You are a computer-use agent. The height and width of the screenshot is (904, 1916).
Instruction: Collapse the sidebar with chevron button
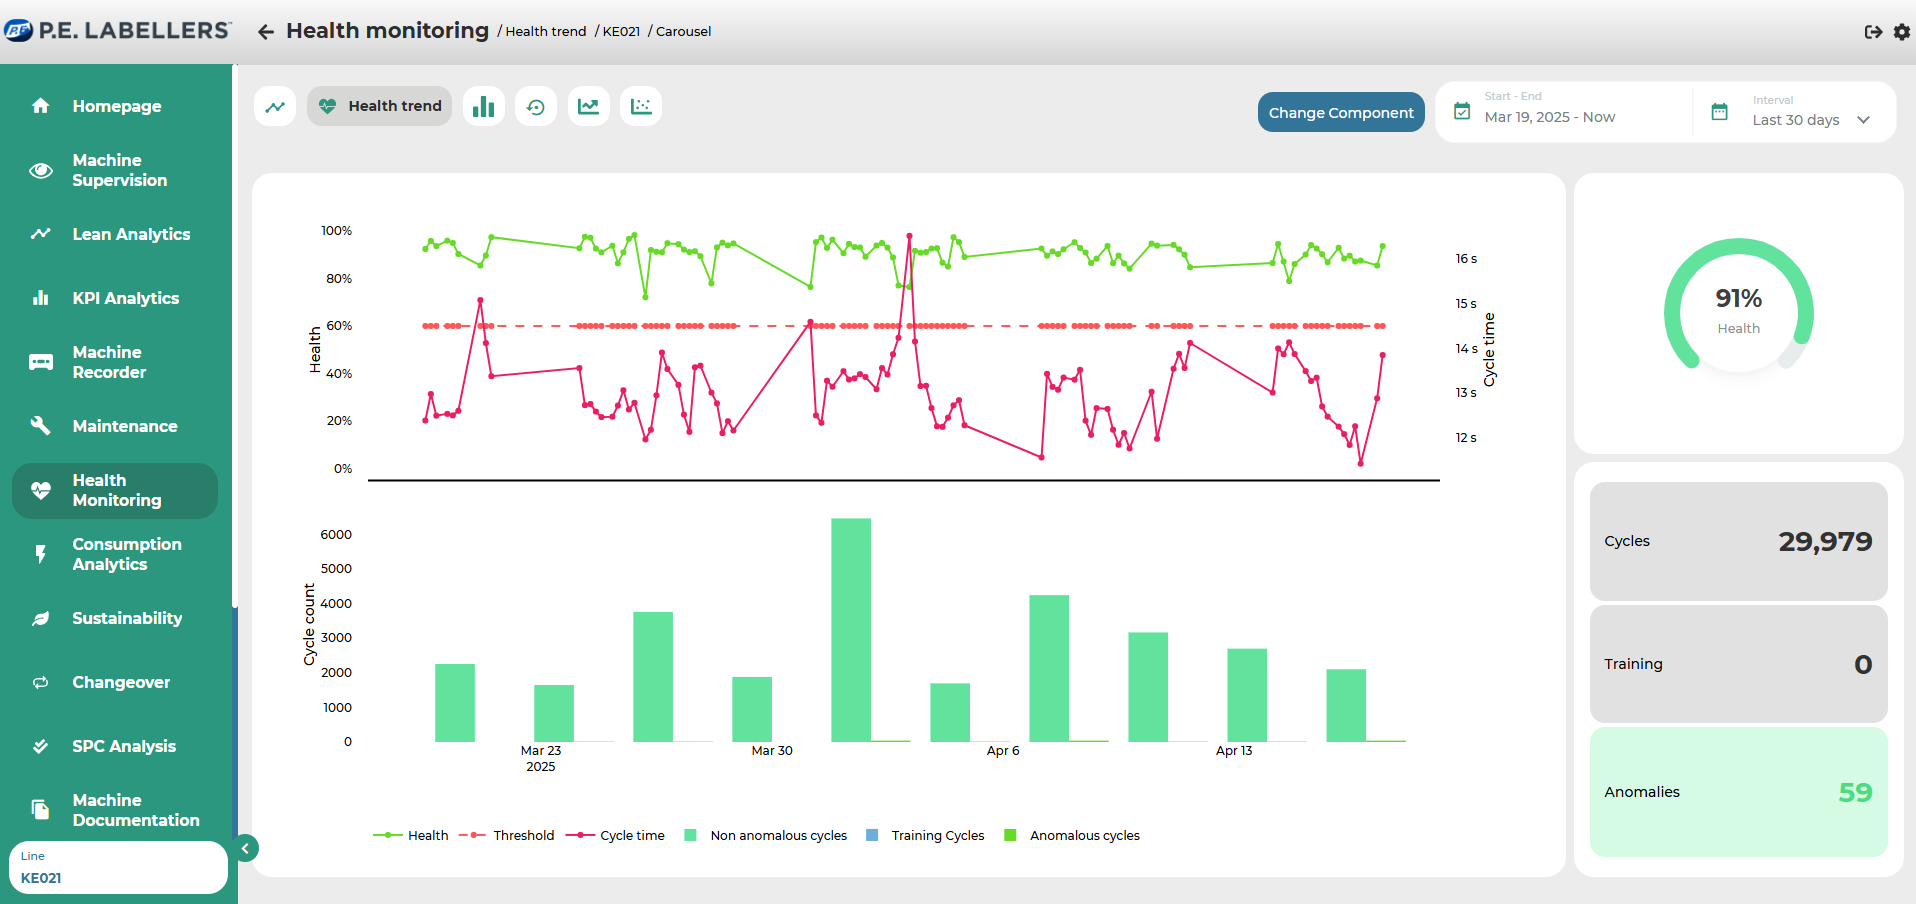(x=245, y=848)
